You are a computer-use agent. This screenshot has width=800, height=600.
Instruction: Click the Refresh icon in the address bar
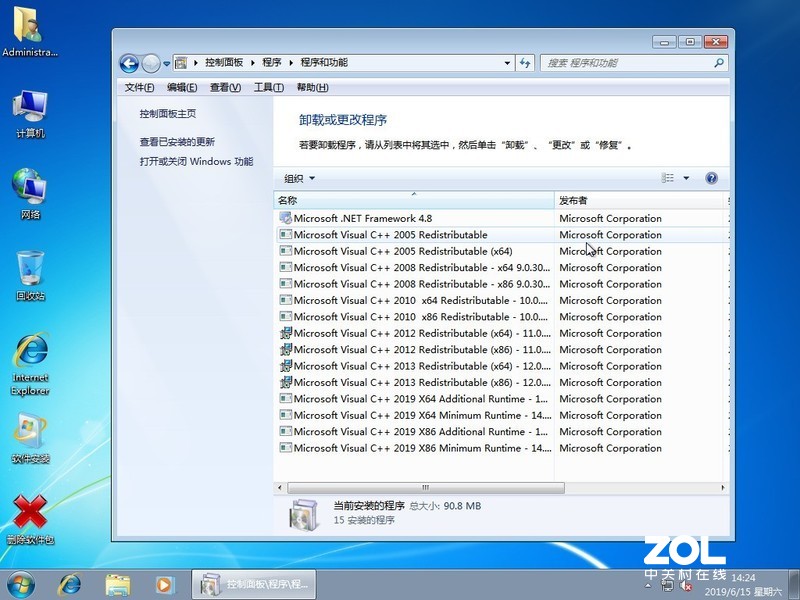(x=525, y=62)
